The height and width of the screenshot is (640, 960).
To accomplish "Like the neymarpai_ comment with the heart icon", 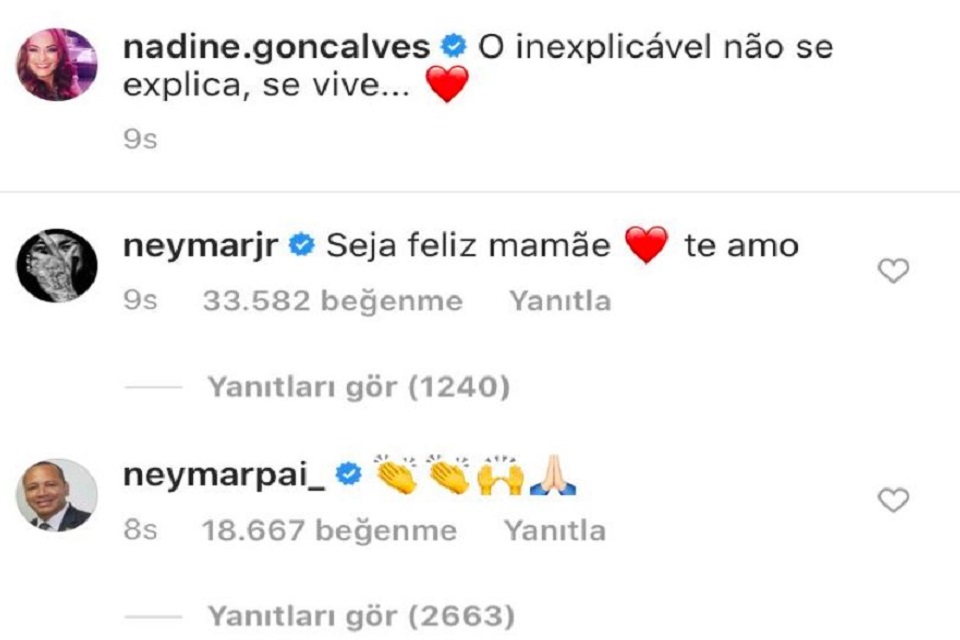I will click(x=893, y=500).
